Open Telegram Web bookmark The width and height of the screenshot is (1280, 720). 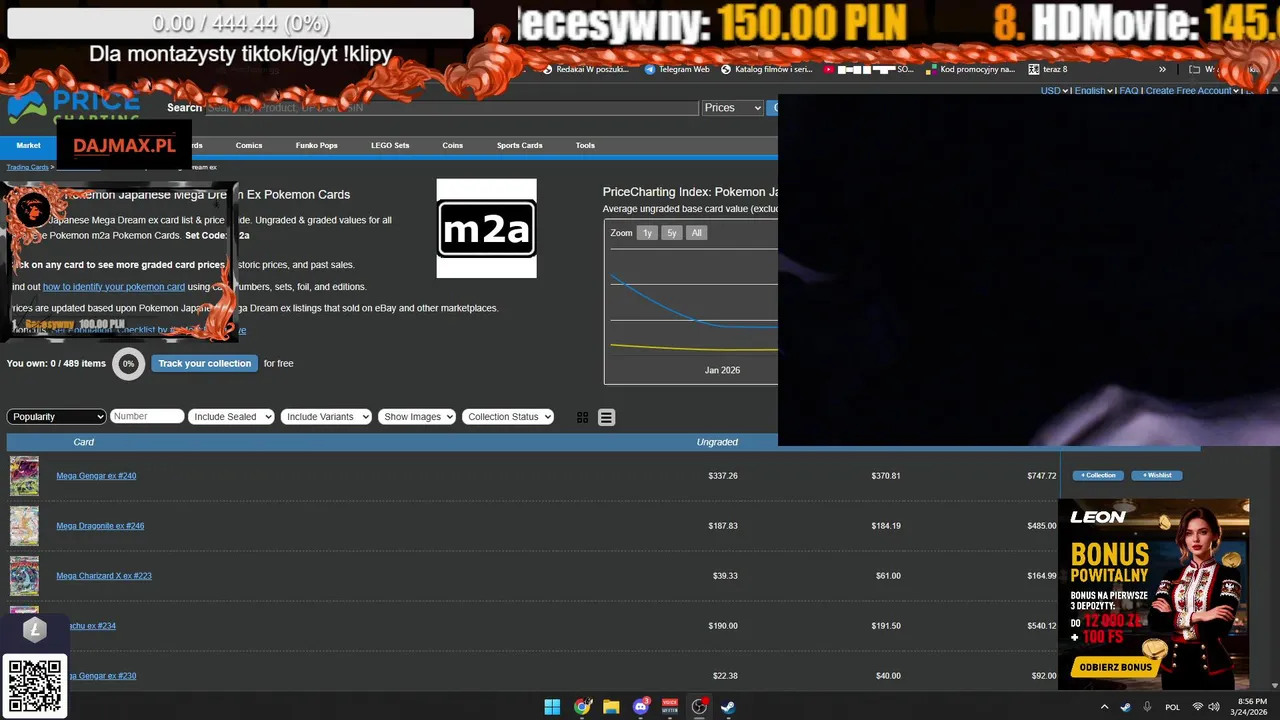click(x=677, y=69)
